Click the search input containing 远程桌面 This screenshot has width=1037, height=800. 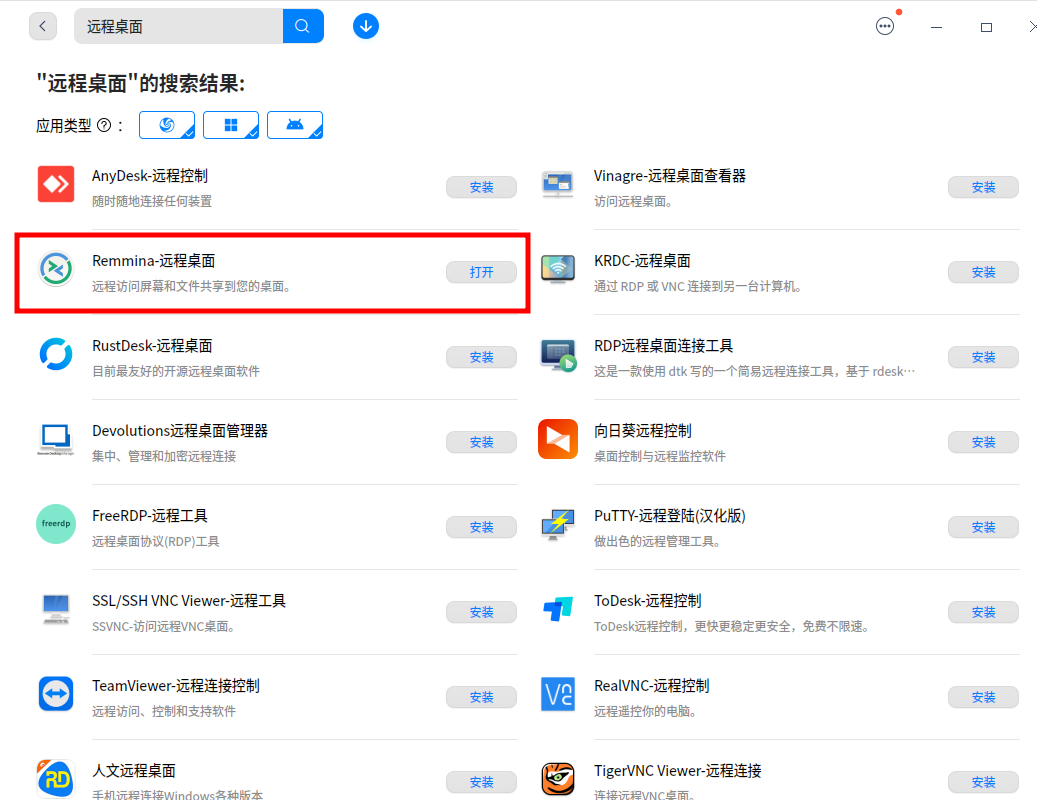[178, 25]
